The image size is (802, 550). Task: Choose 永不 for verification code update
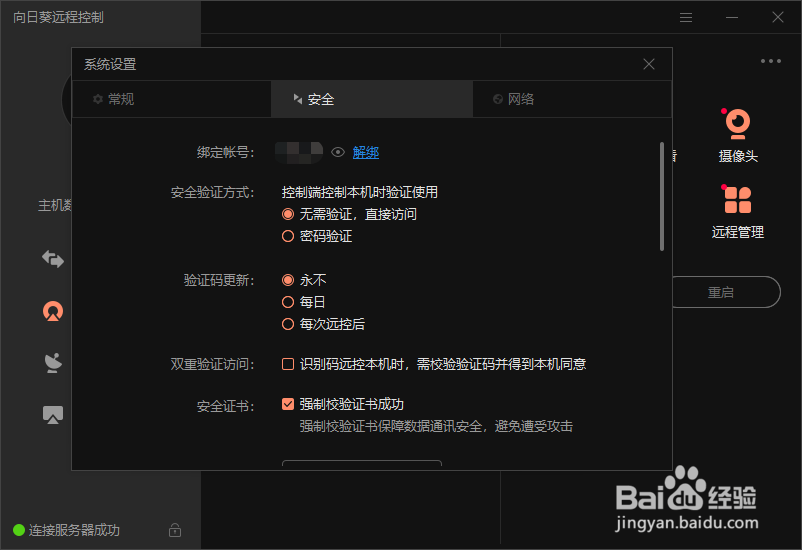288,280
